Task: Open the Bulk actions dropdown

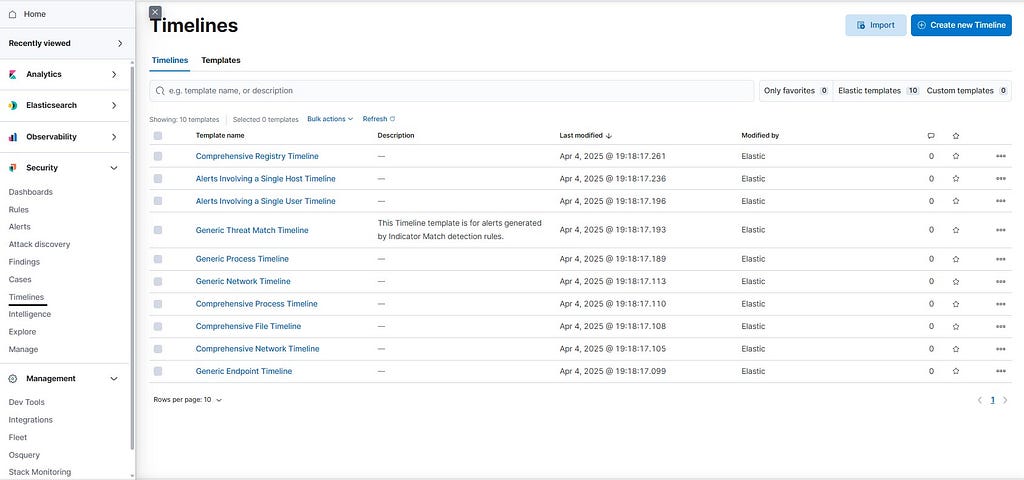Action: coord(330,119)
